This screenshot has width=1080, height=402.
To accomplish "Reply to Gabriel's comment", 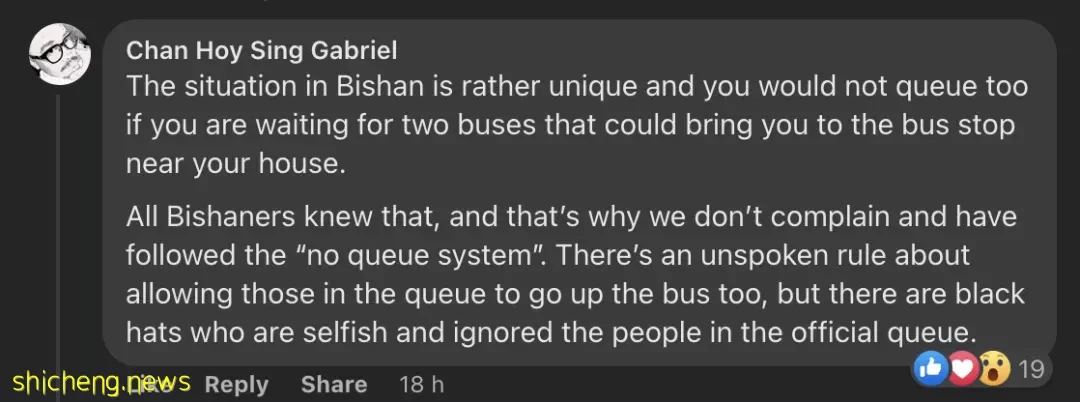I will 236,384.
